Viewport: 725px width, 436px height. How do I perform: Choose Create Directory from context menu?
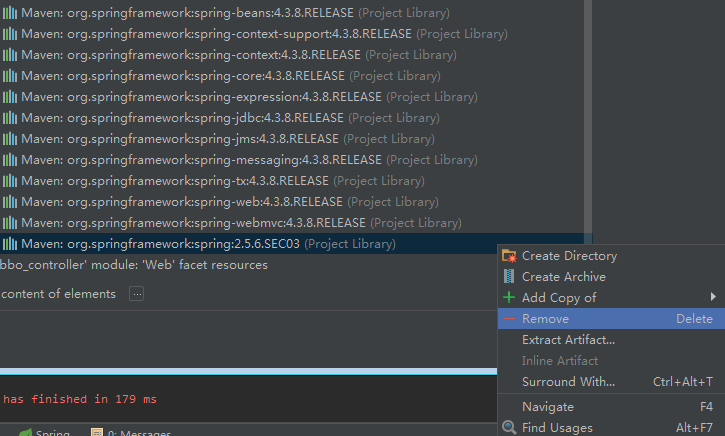point(611,256)
